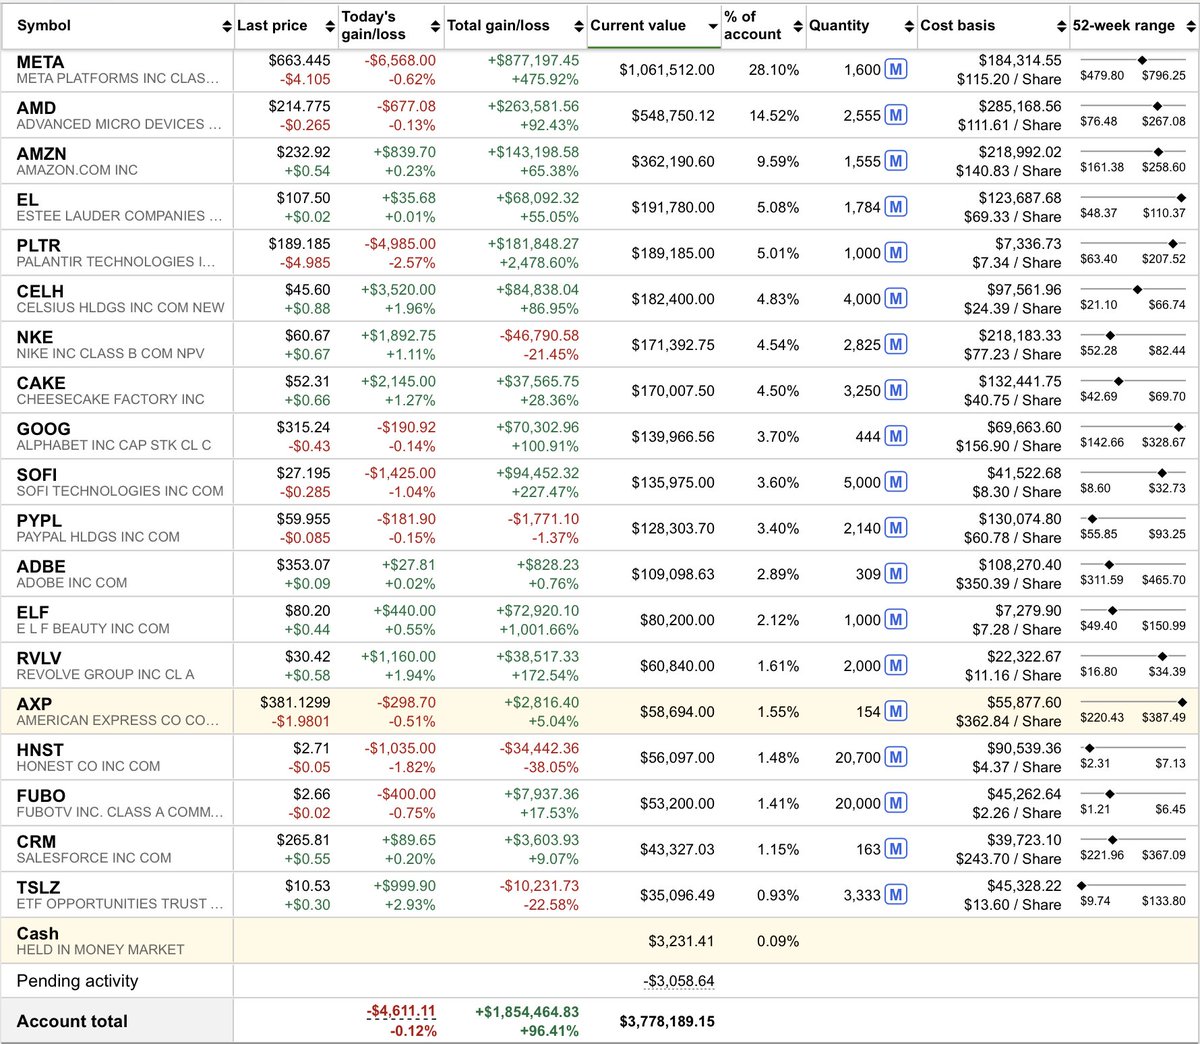Open the AMD symbol link
This screenshot has height=1044, width=1200.
(x=36, y=108)
